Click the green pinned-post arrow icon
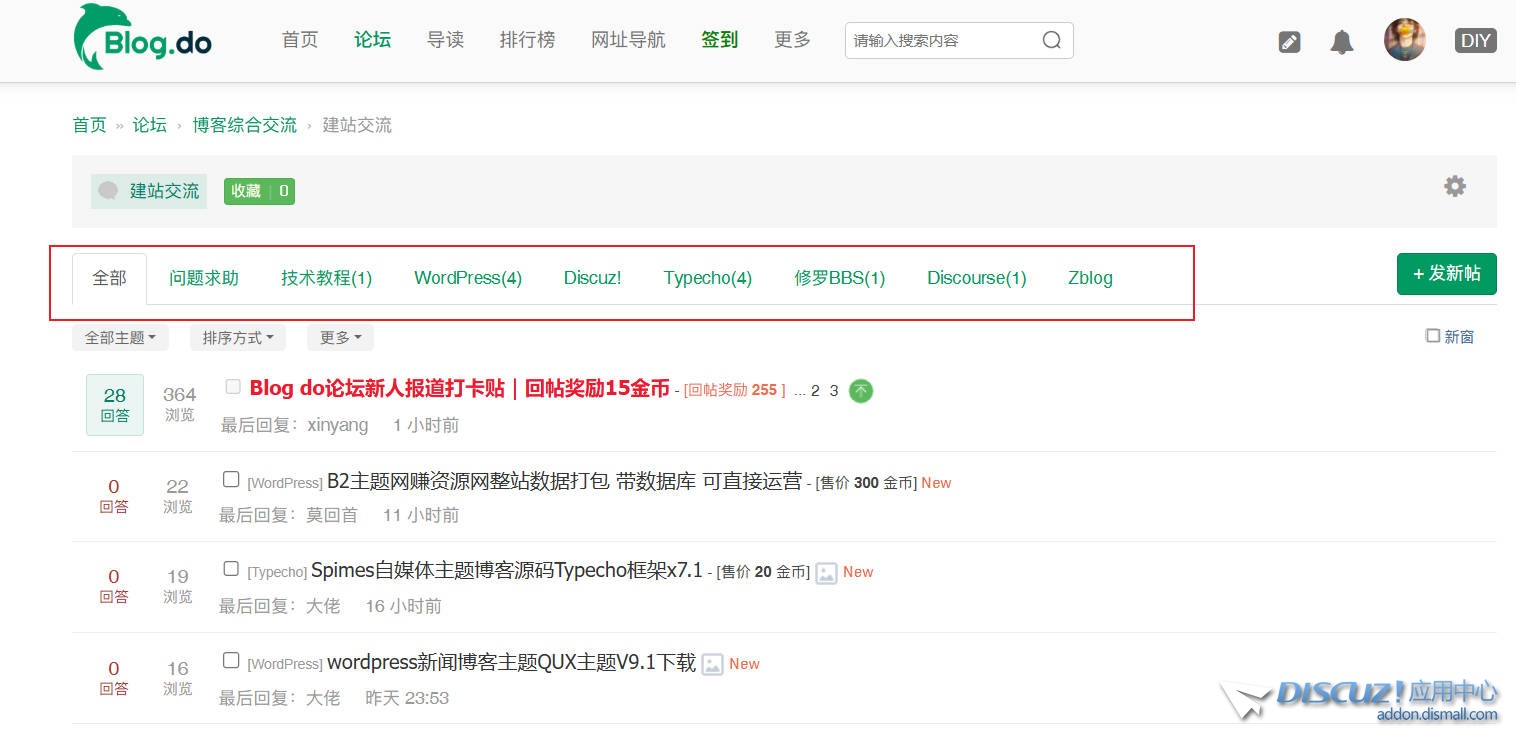Image resolution: width=1516 pixels, height=740 pixels. (860, 391)
